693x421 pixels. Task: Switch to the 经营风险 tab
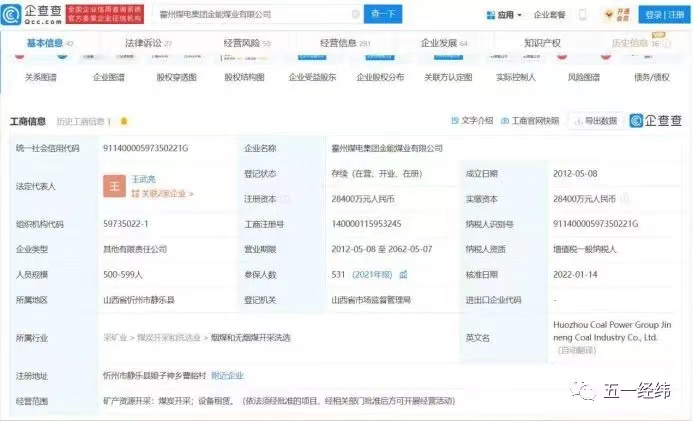245,44
